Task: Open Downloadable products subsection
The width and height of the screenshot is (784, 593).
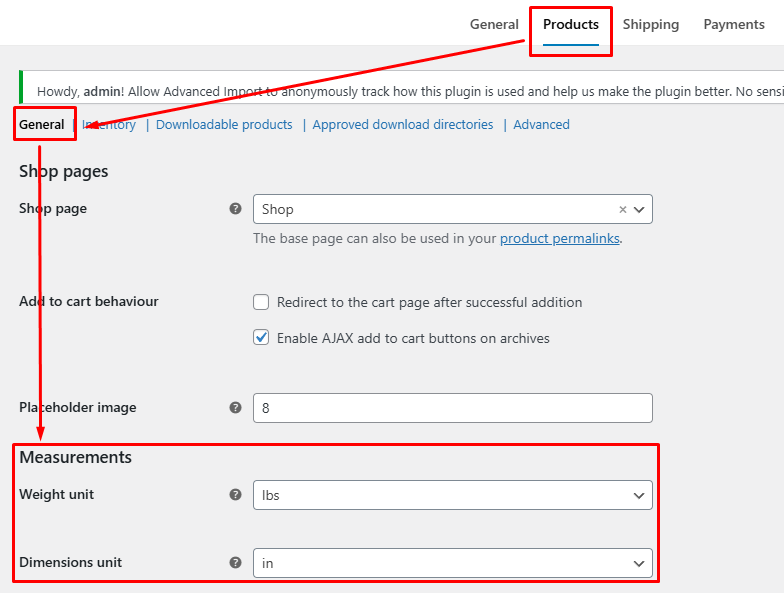Action: (x=224, y=124)
